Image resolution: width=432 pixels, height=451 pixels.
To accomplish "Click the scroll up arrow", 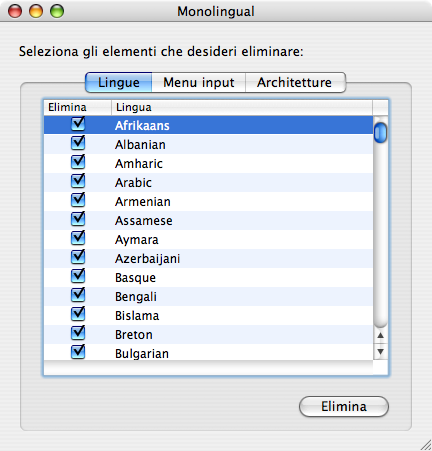I will 380,336.
